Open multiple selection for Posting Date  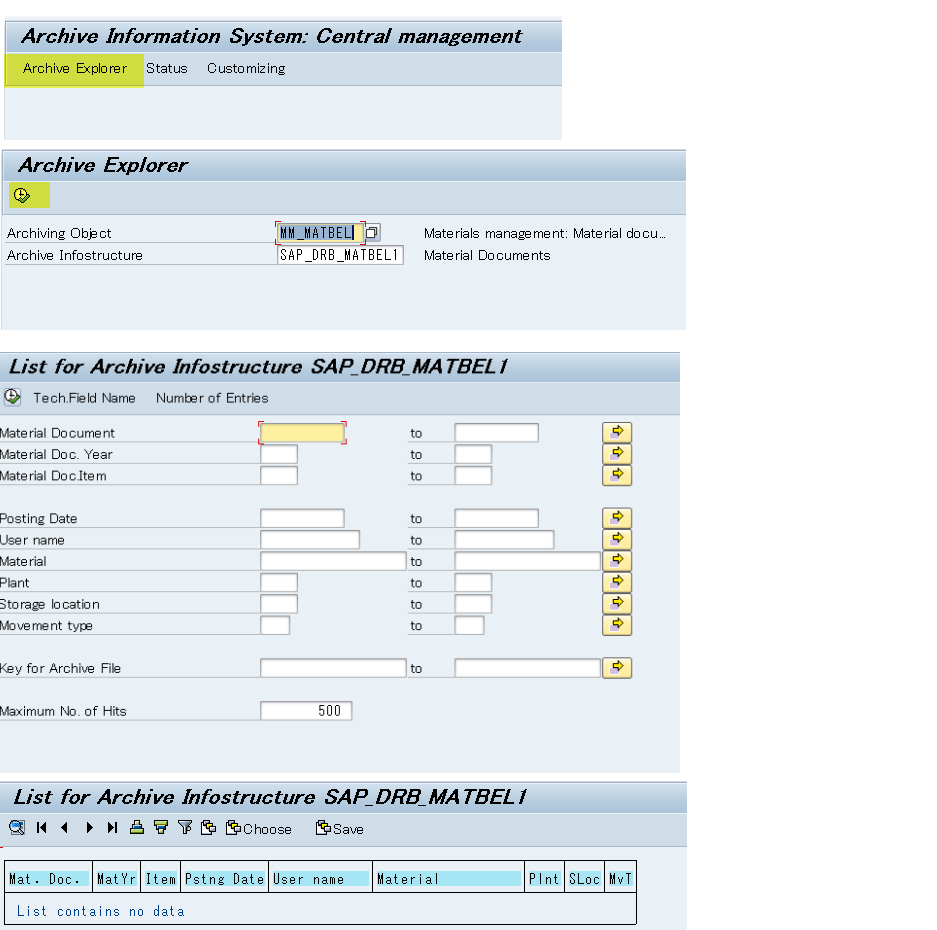617,518
